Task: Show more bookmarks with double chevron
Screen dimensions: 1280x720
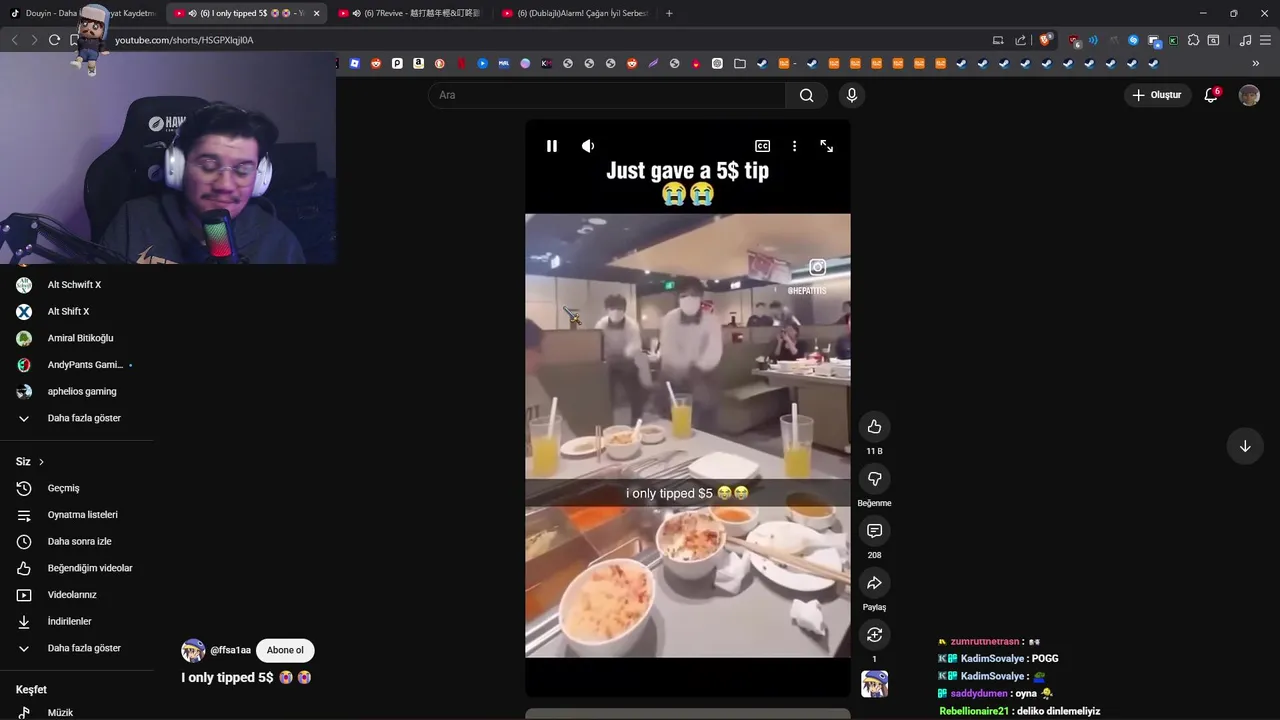Action: tap(1256, 63)
